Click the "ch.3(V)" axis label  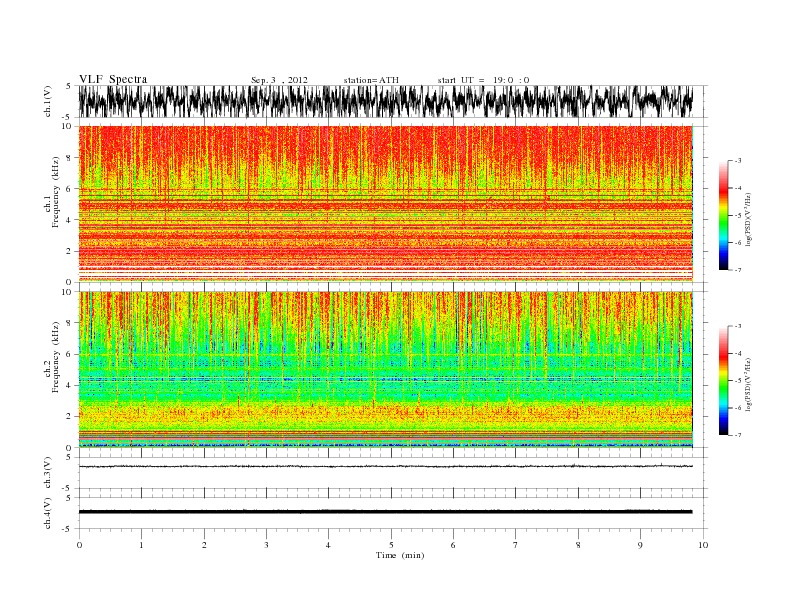click(48, 473)
